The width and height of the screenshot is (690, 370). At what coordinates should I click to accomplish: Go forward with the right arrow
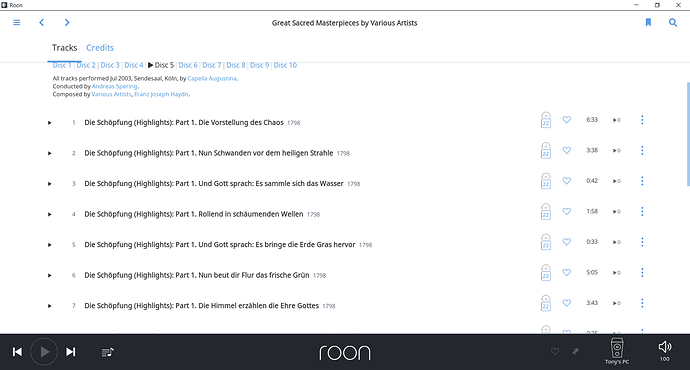click(67, 22)
